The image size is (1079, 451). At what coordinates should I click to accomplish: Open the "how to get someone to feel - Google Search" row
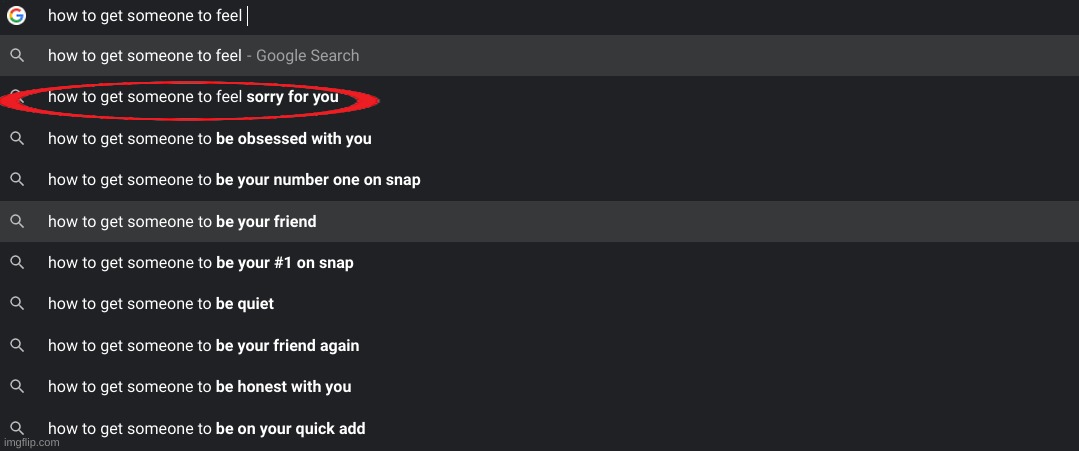pyautogui.click(x=203, y=56)
